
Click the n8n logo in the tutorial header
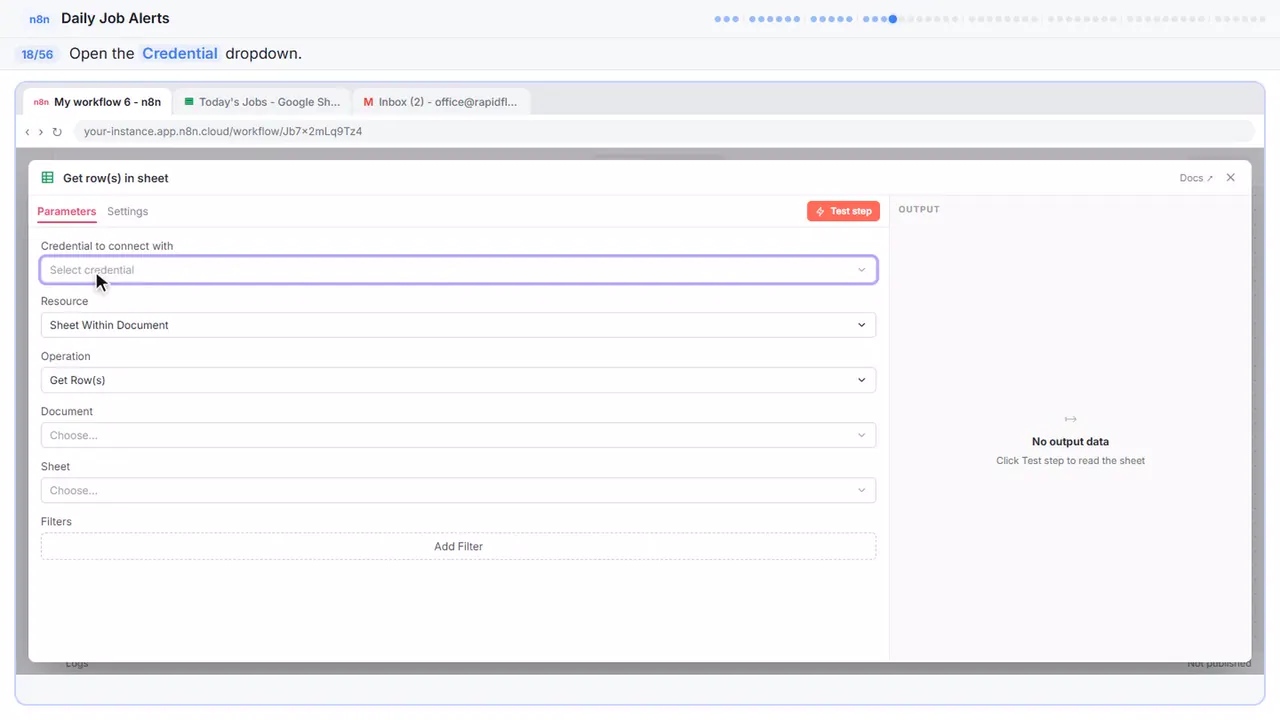click(x=40, y=19)
